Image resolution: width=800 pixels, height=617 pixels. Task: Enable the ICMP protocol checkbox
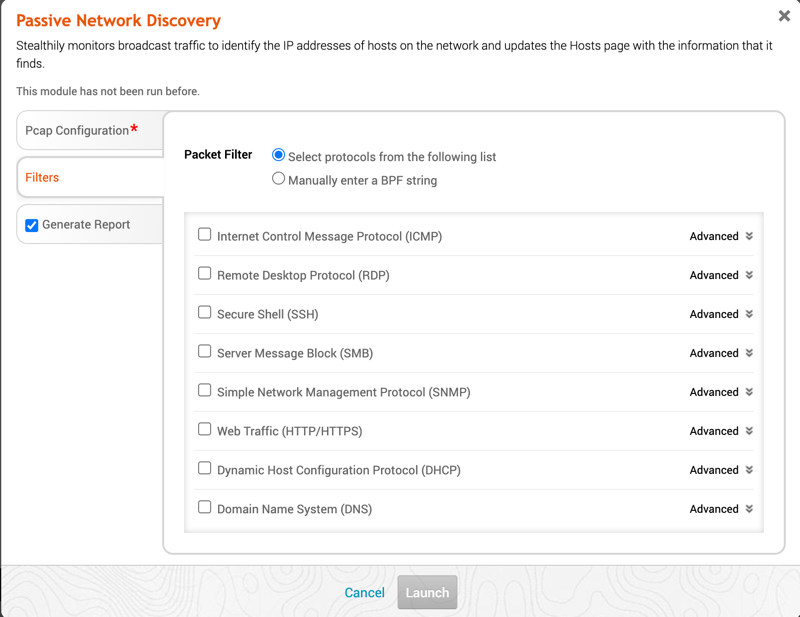point(205,235)
